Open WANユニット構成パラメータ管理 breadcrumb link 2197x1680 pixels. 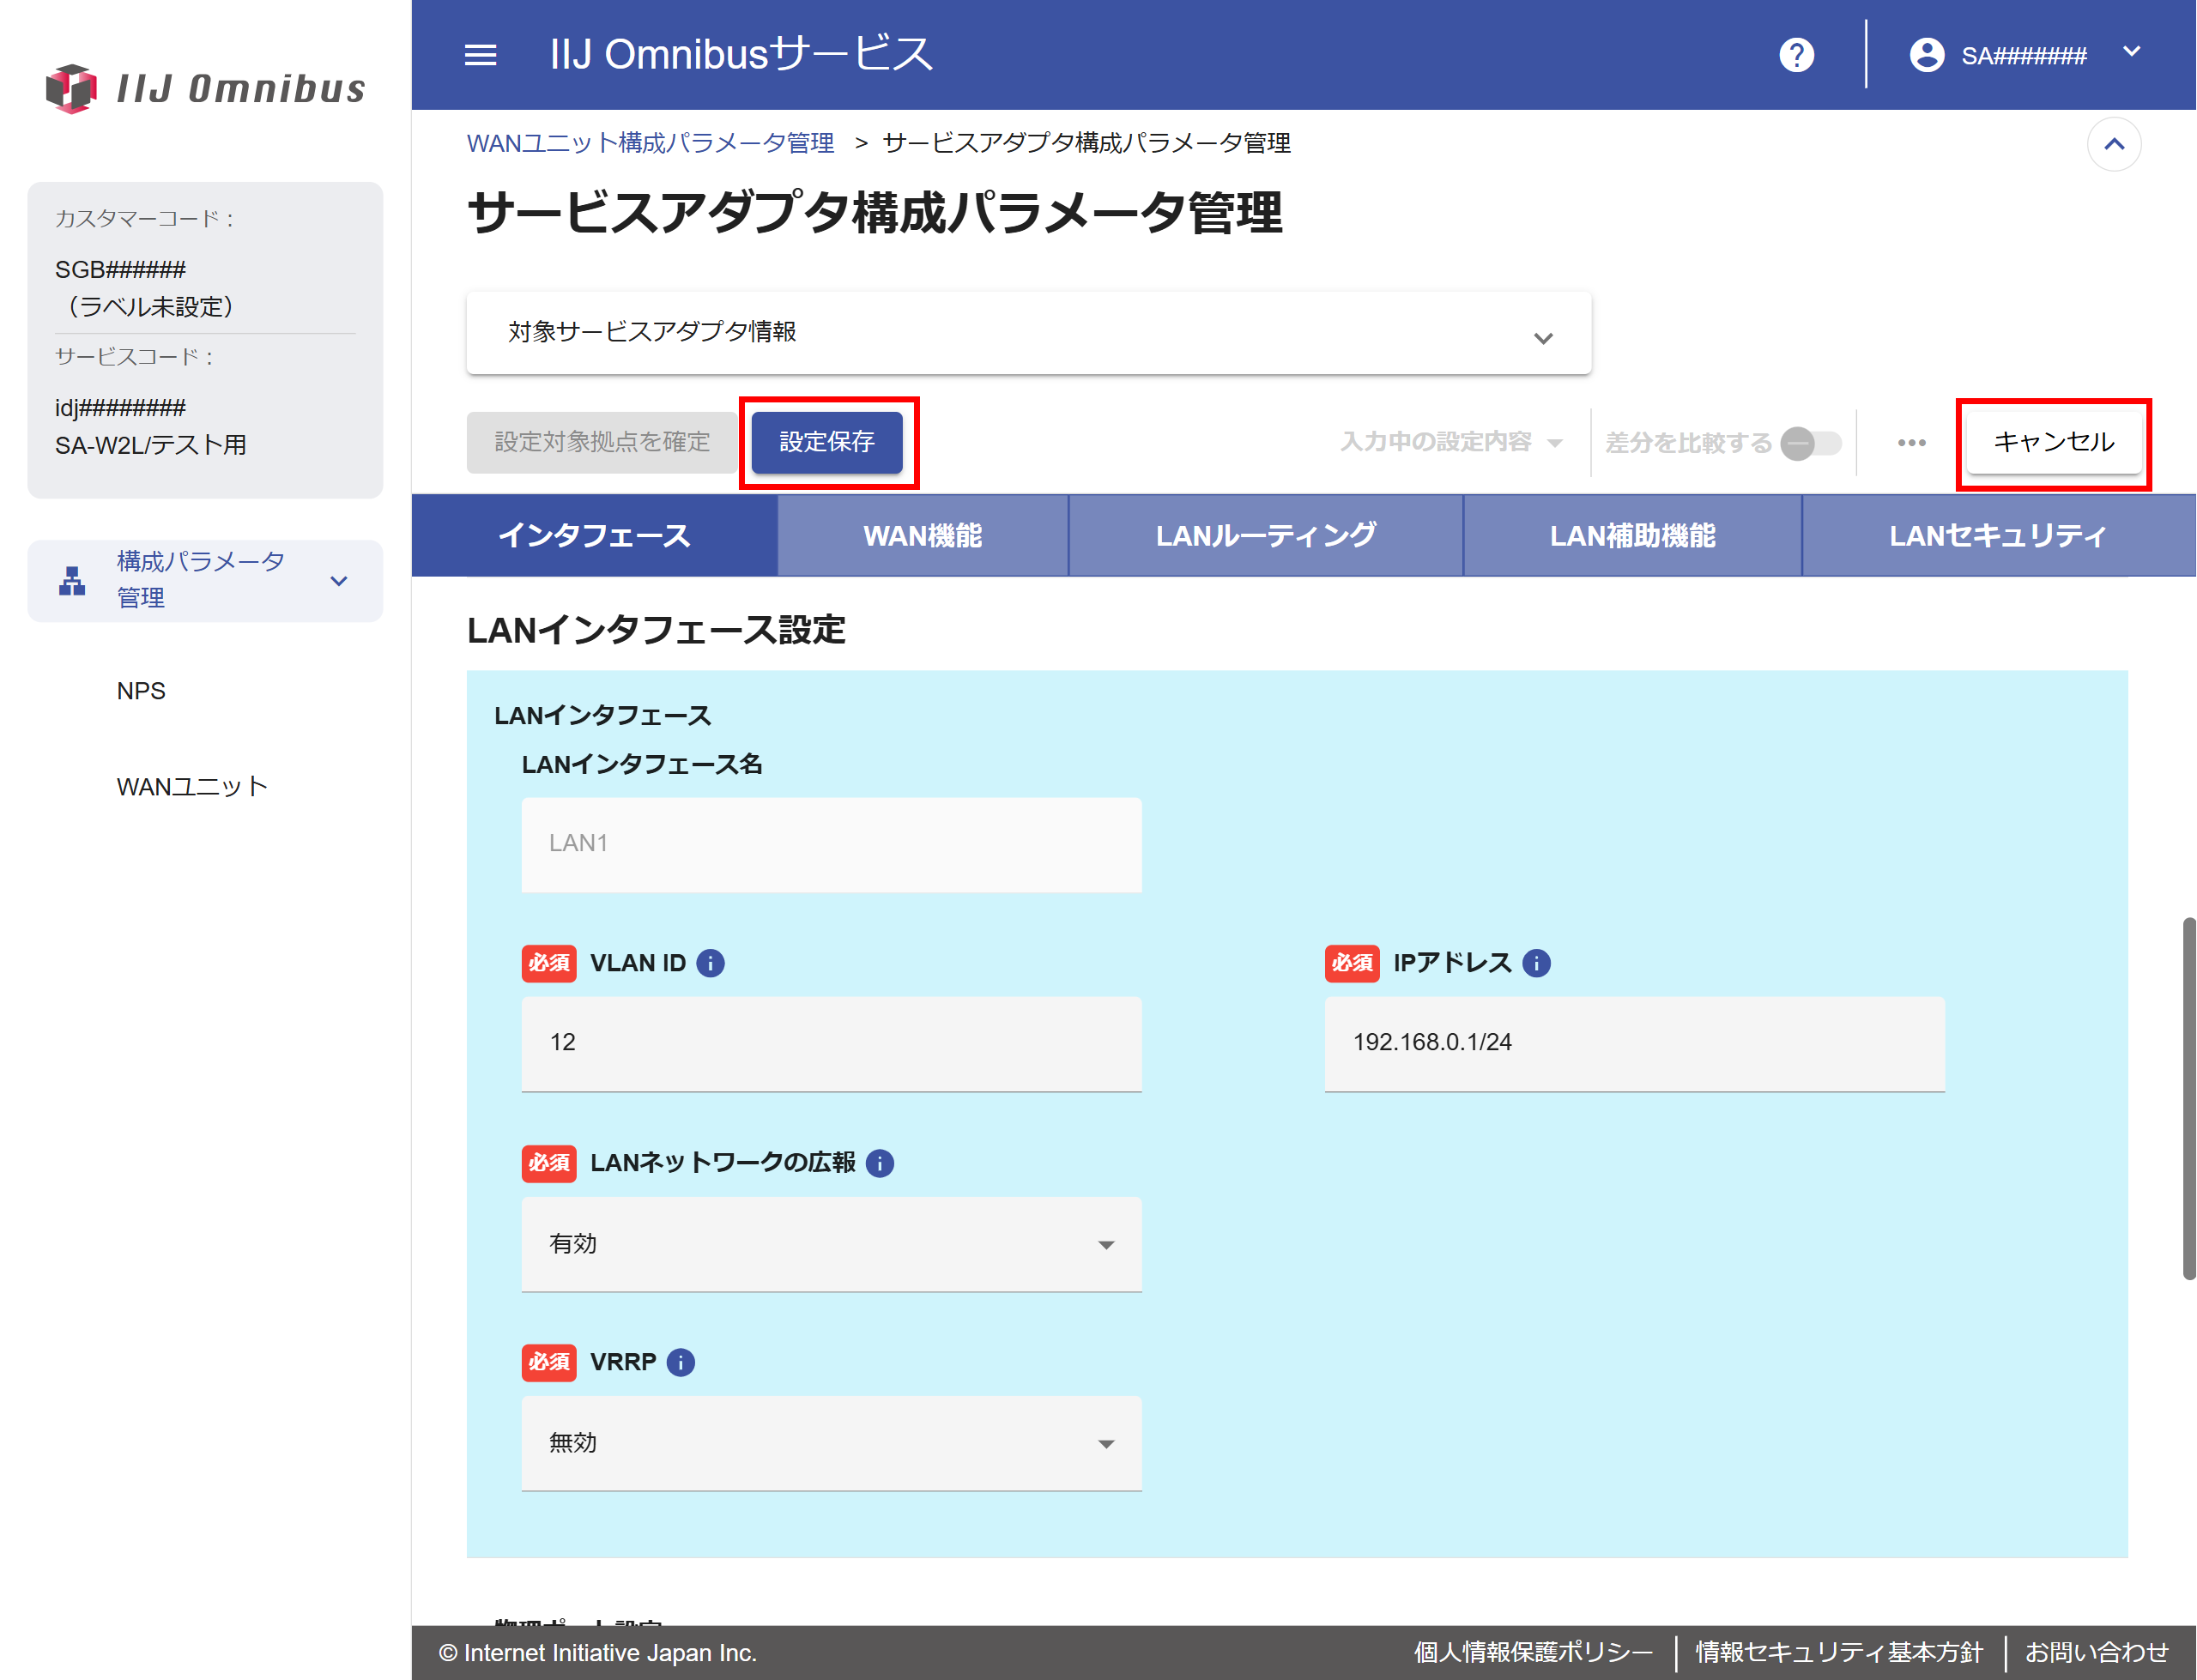[x=650, y=143]
